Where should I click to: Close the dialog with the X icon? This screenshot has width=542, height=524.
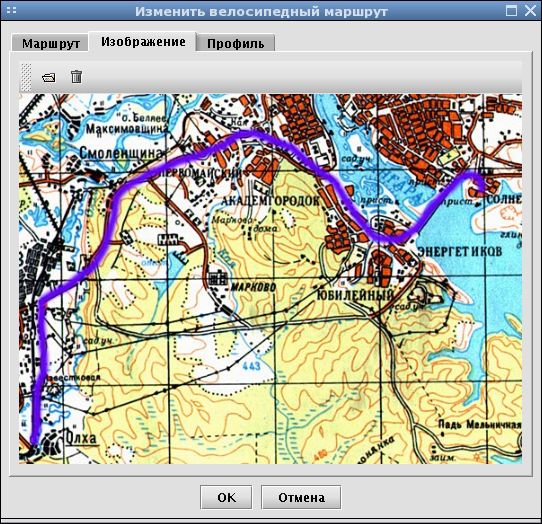pyautogui.click(x=530, y=10)
